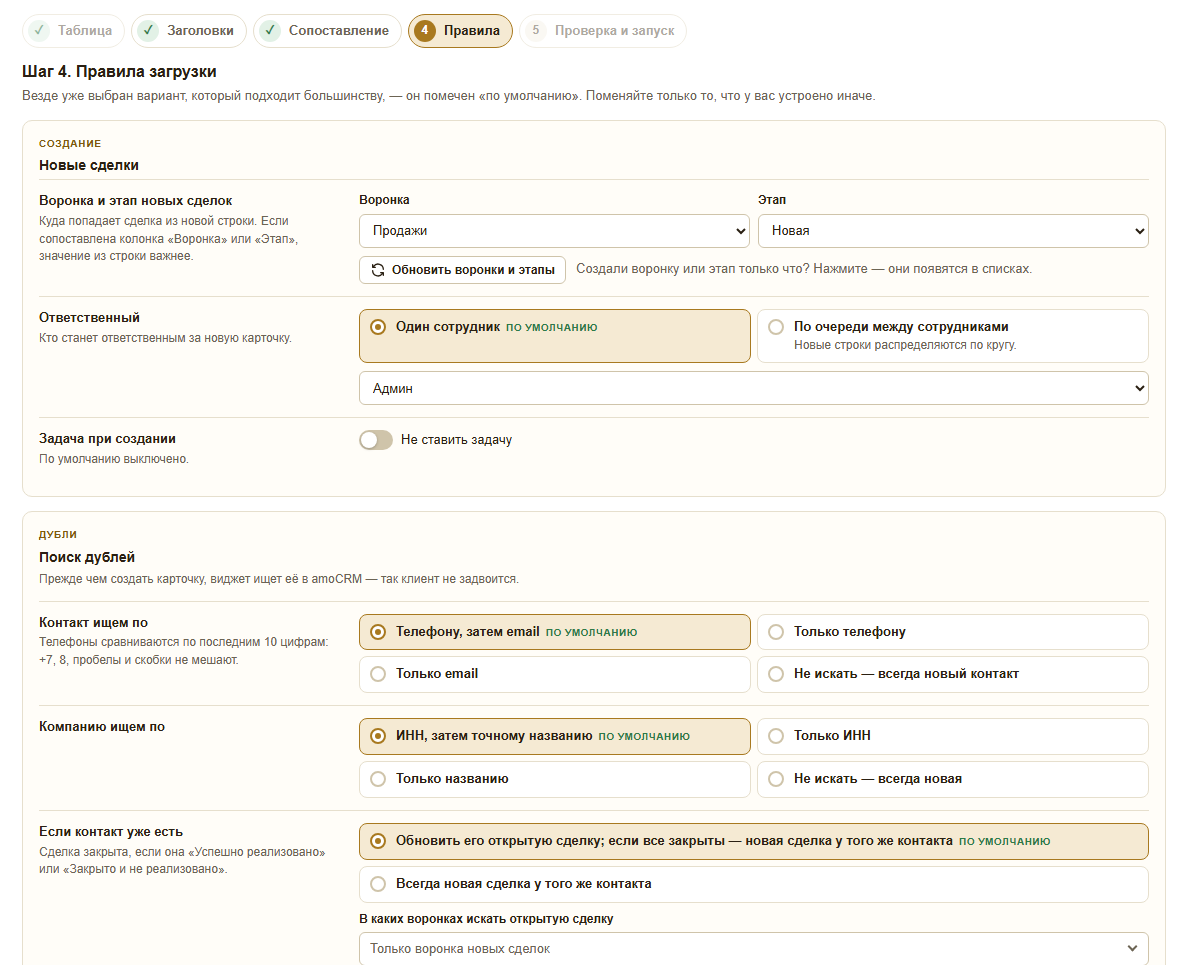
Task: Switch to the «Сопоставление» step
Action: point(327,31)
